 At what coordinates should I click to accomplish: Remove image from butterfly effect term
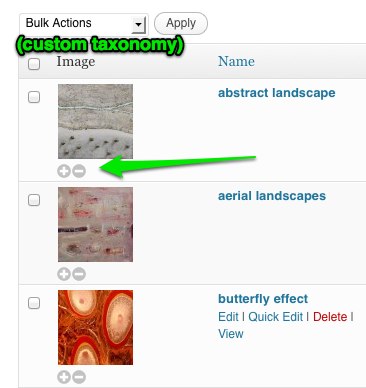(79, 377)
